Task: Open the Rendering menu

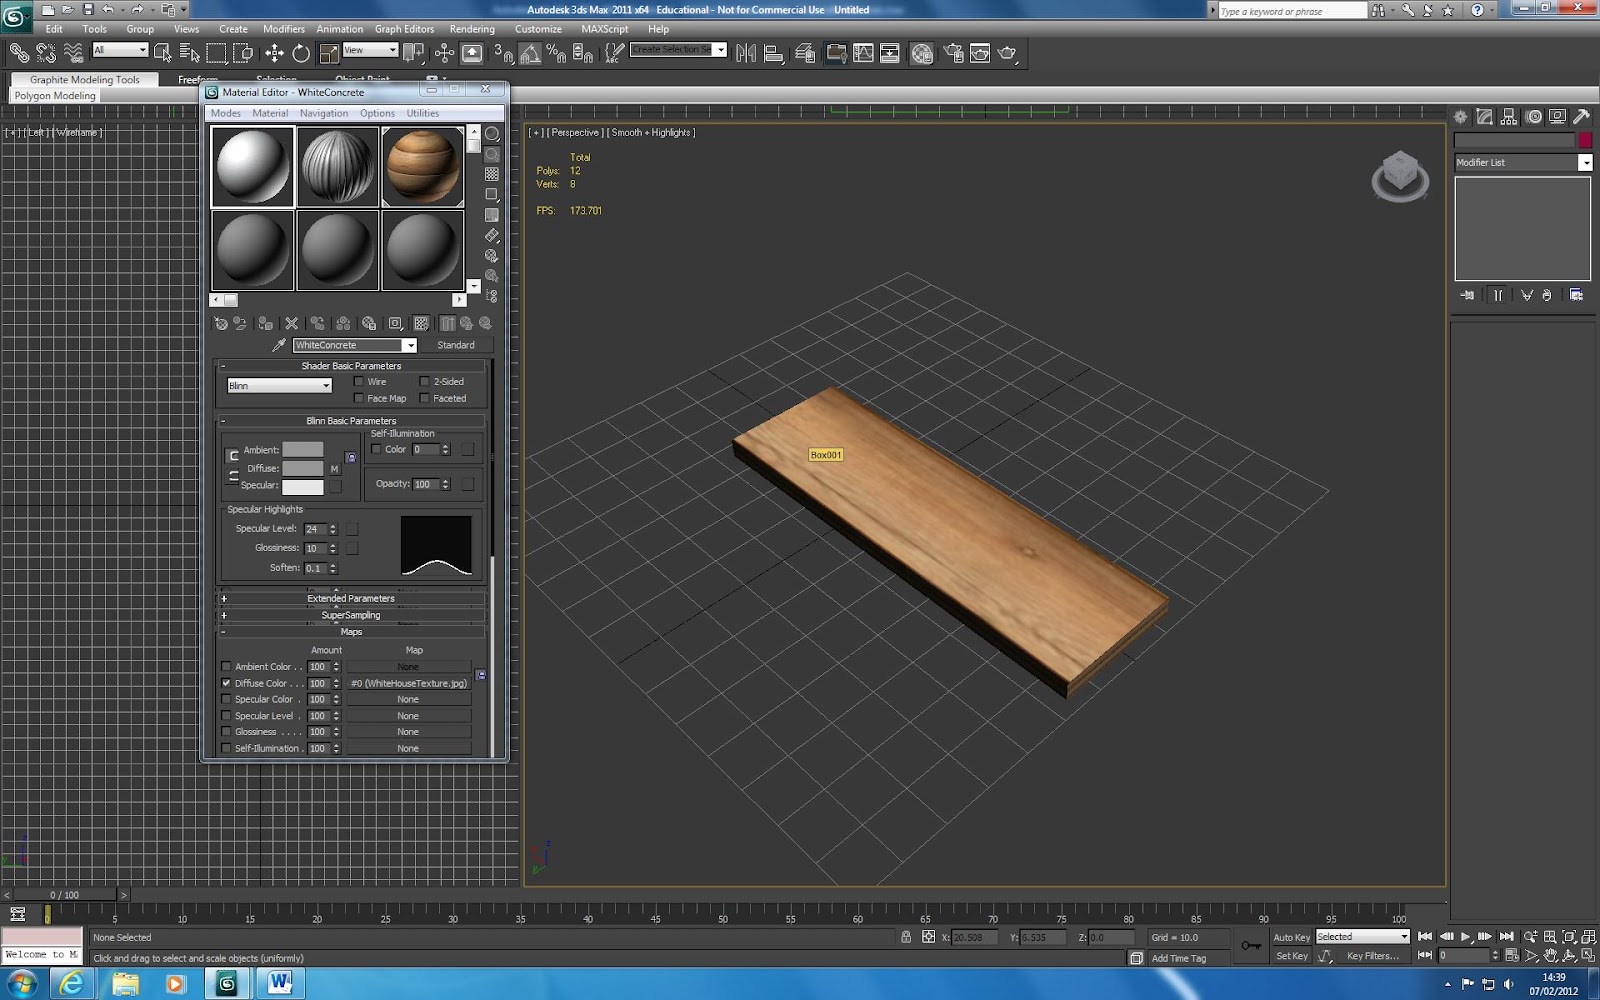Action: pyautogui.click(x=471, y=29)
